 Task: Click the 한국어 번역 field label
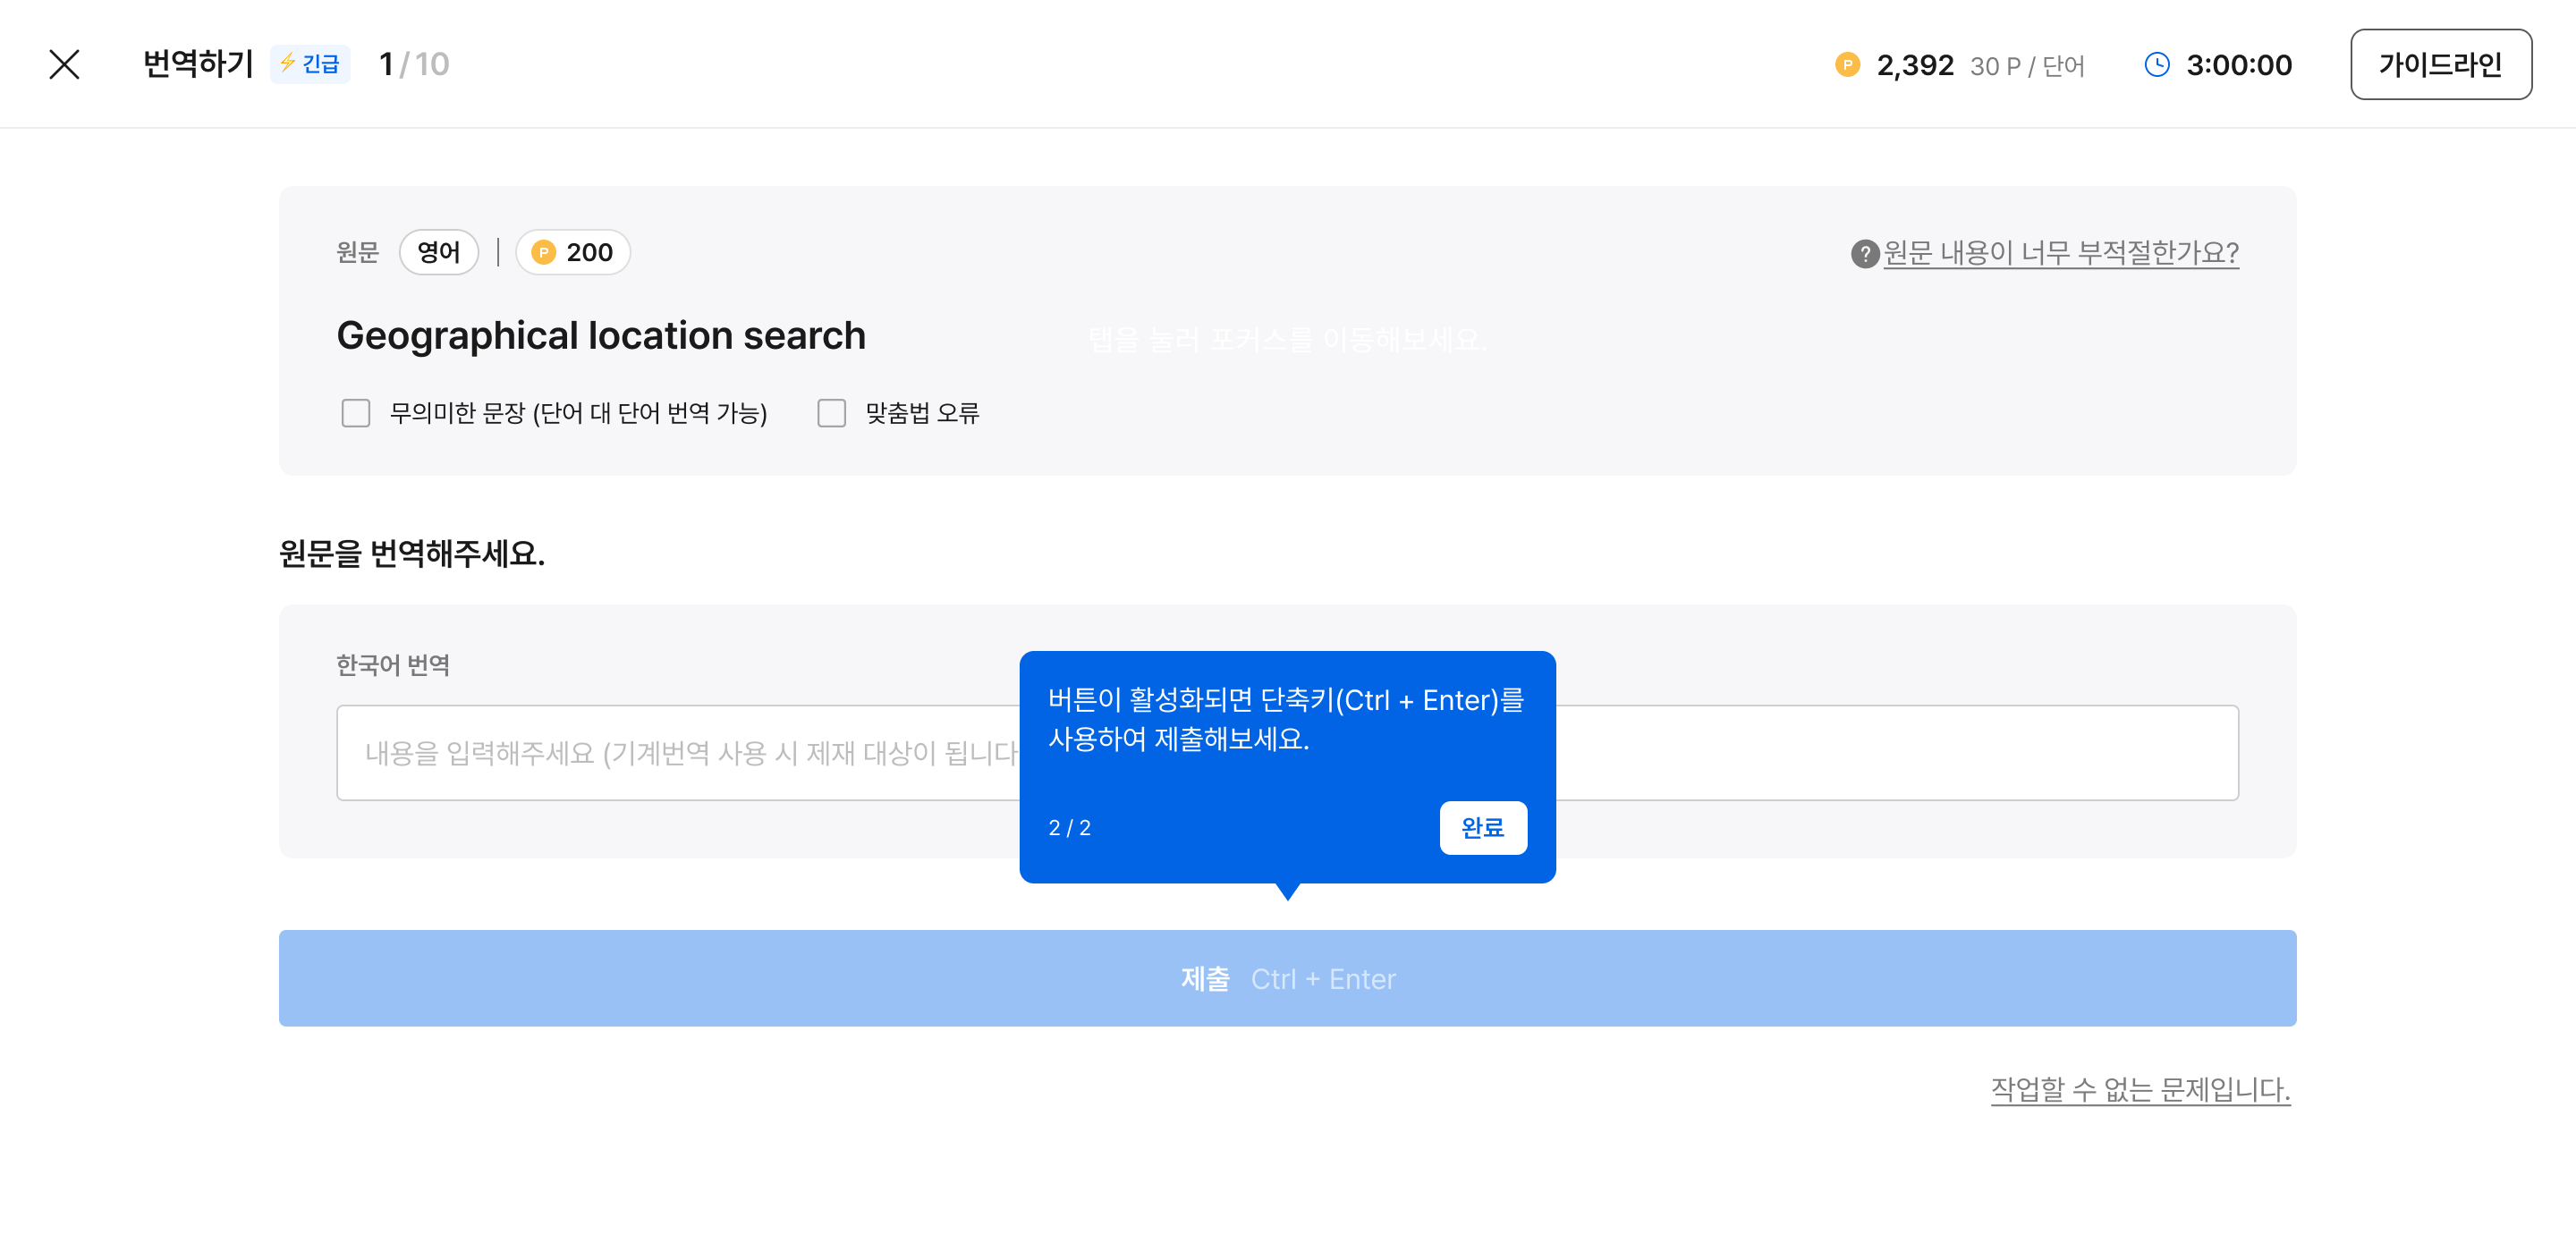[393, 665]
